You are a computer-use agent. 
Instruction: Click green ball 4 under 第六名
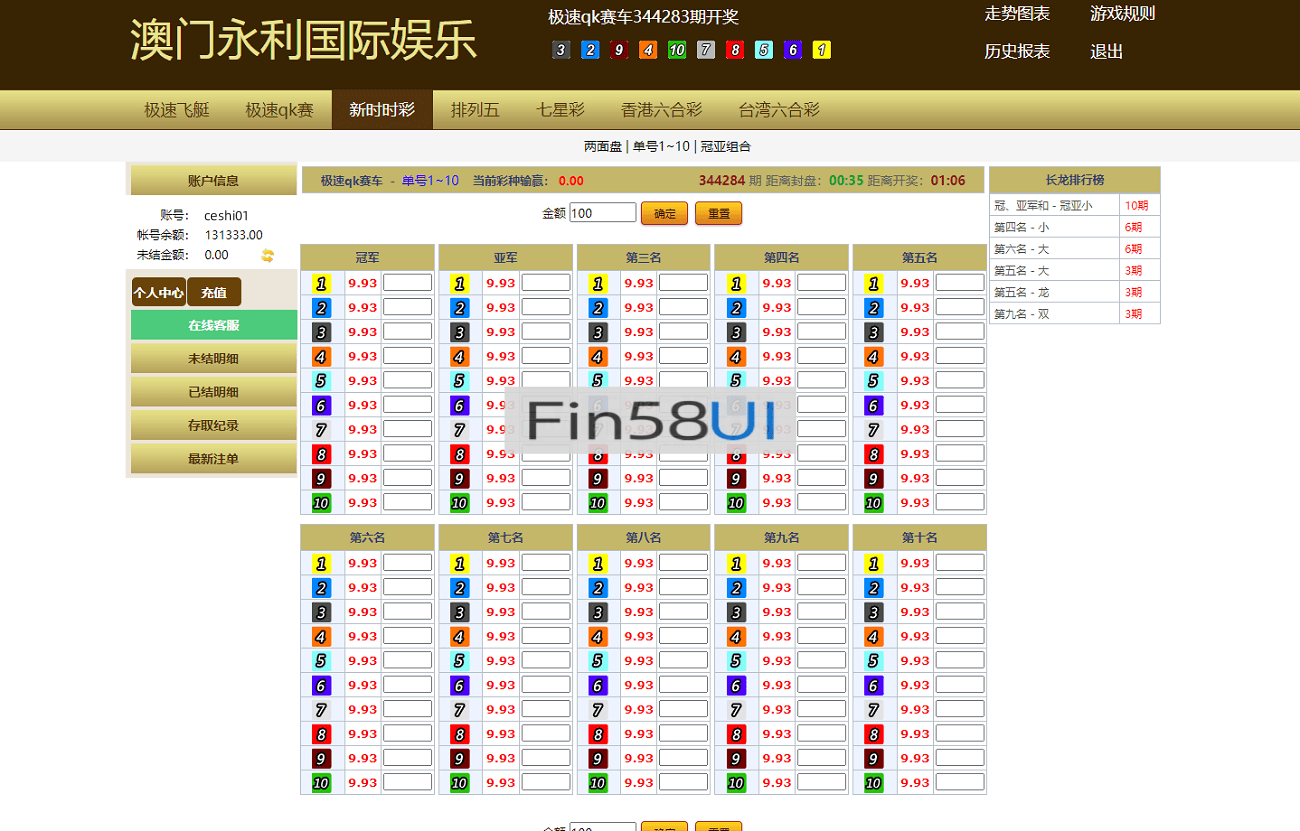pos(321,635)
